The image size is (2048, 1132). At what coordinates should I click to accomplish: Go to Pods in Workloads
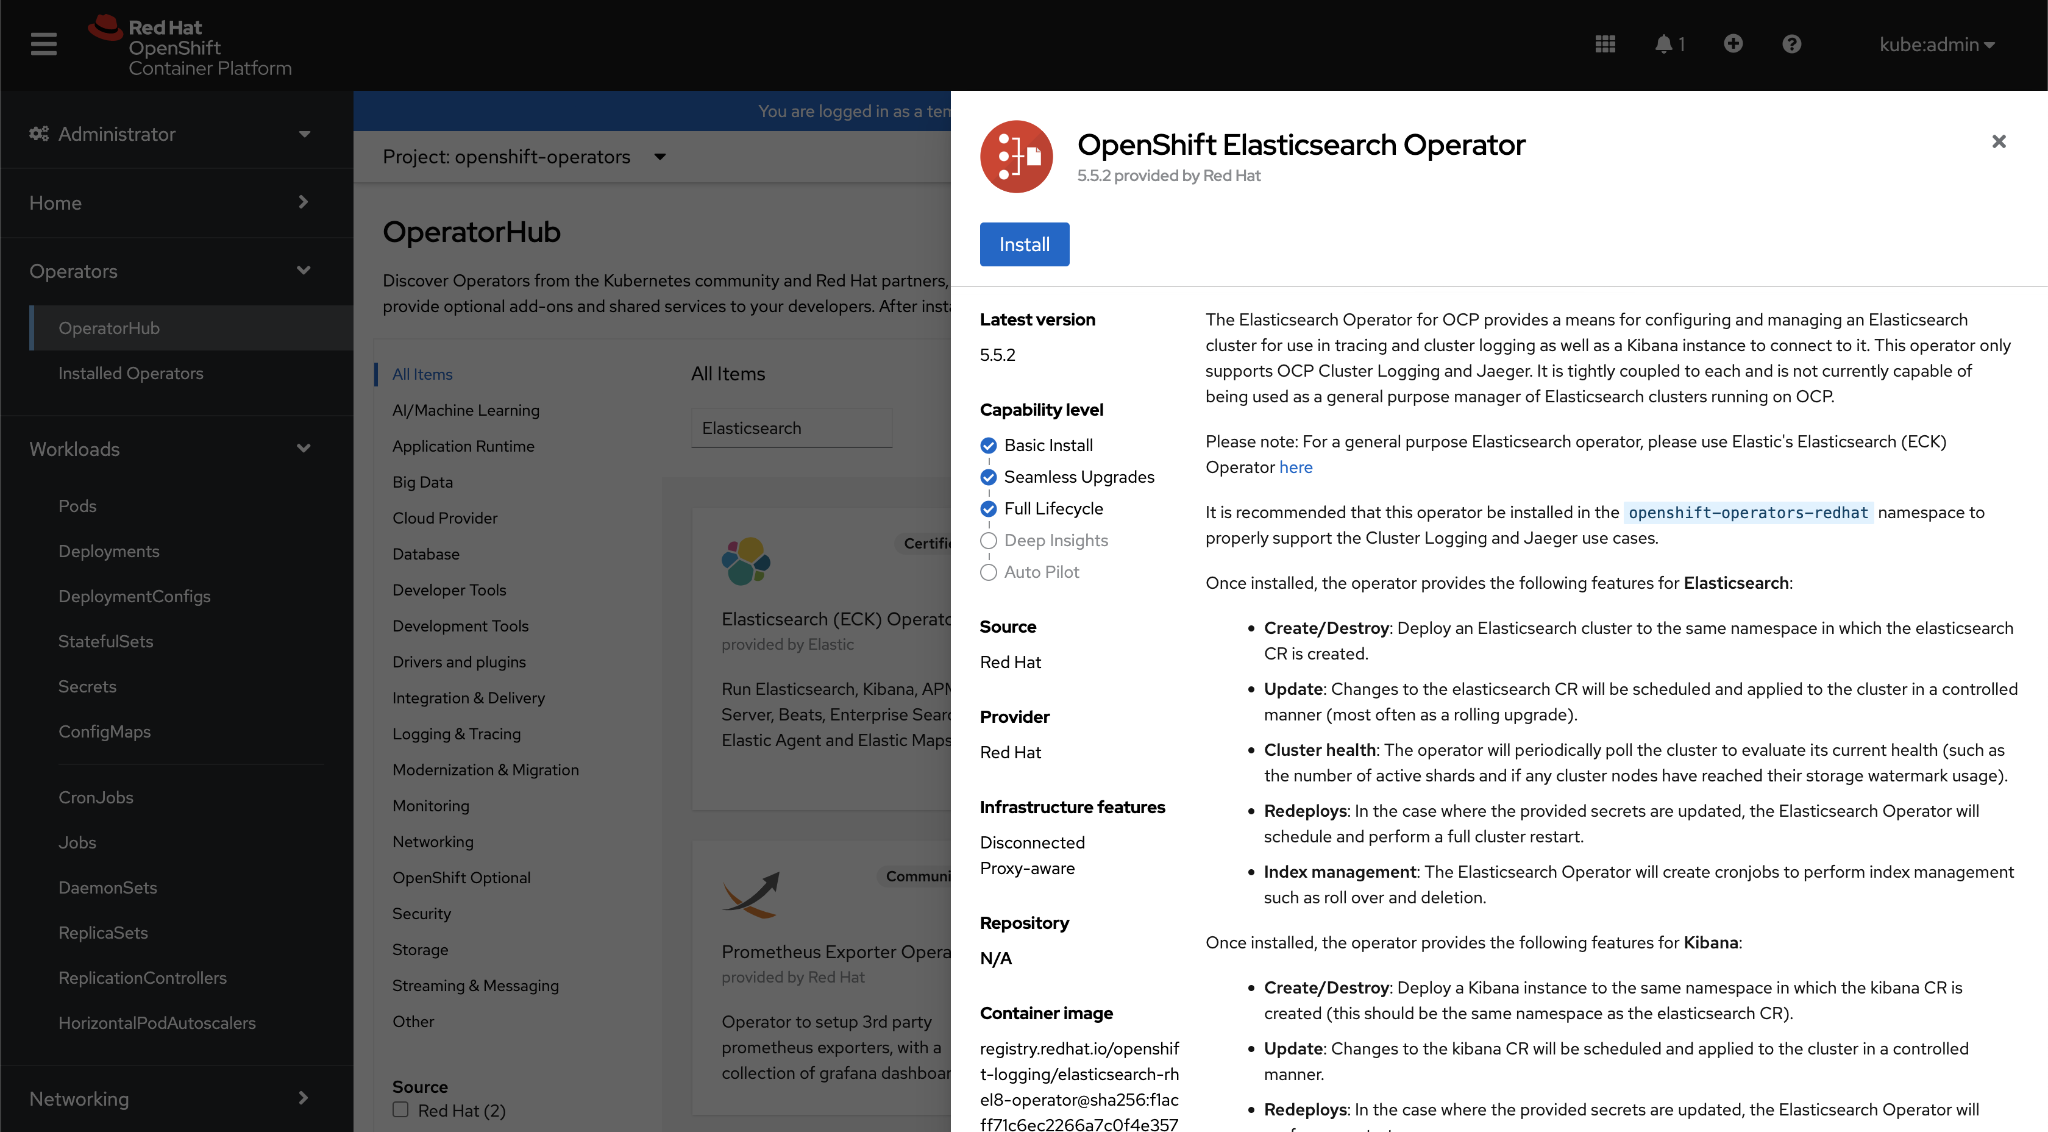click(77, 506)
